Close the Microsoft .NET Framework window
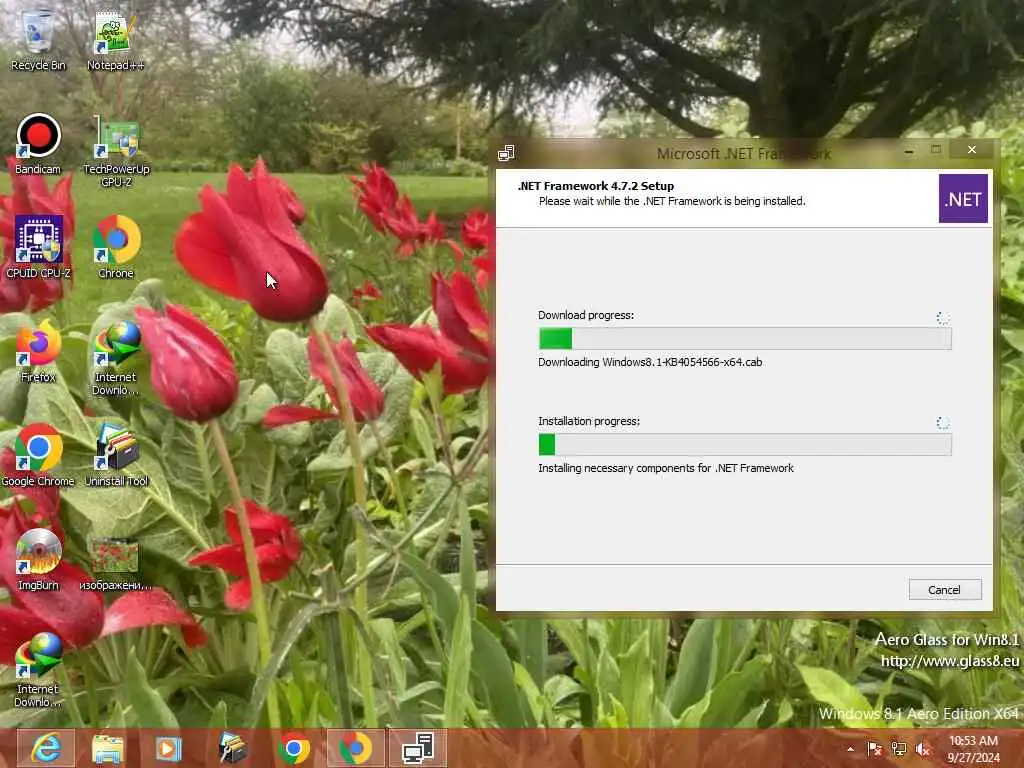This screenshot has width=1024, height=768. point(972,150)
